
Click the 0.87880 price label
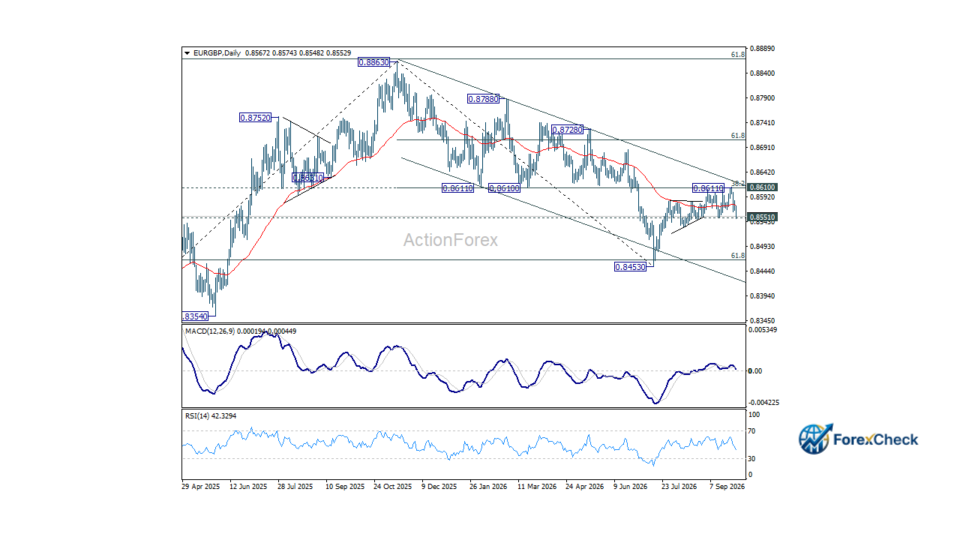pos(483,99)
